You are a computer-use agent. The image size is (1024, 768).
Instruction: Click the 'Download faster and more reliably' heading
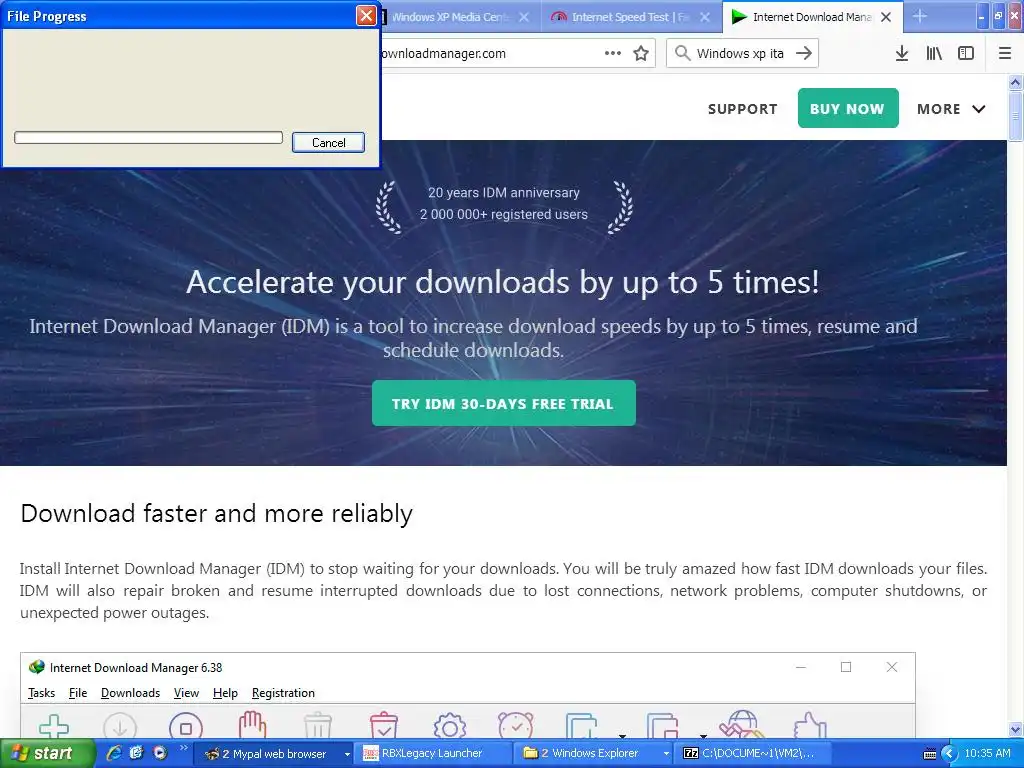(216, 513)
